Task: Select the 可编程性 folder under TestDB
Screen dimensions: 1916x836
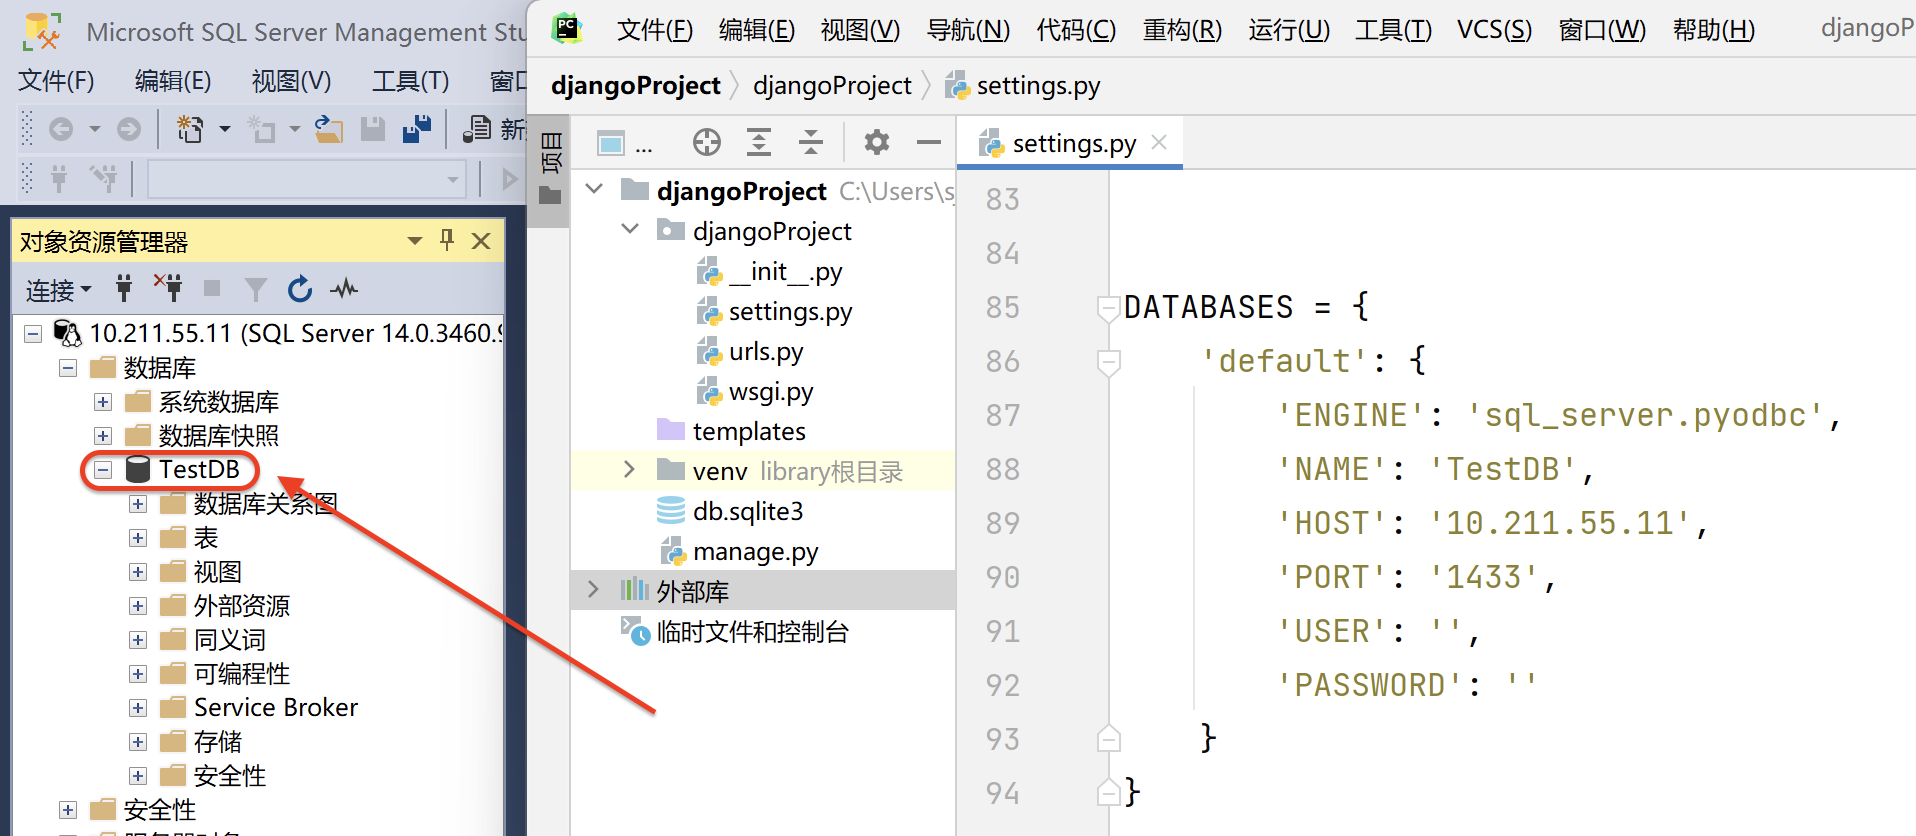Action: 241,674
